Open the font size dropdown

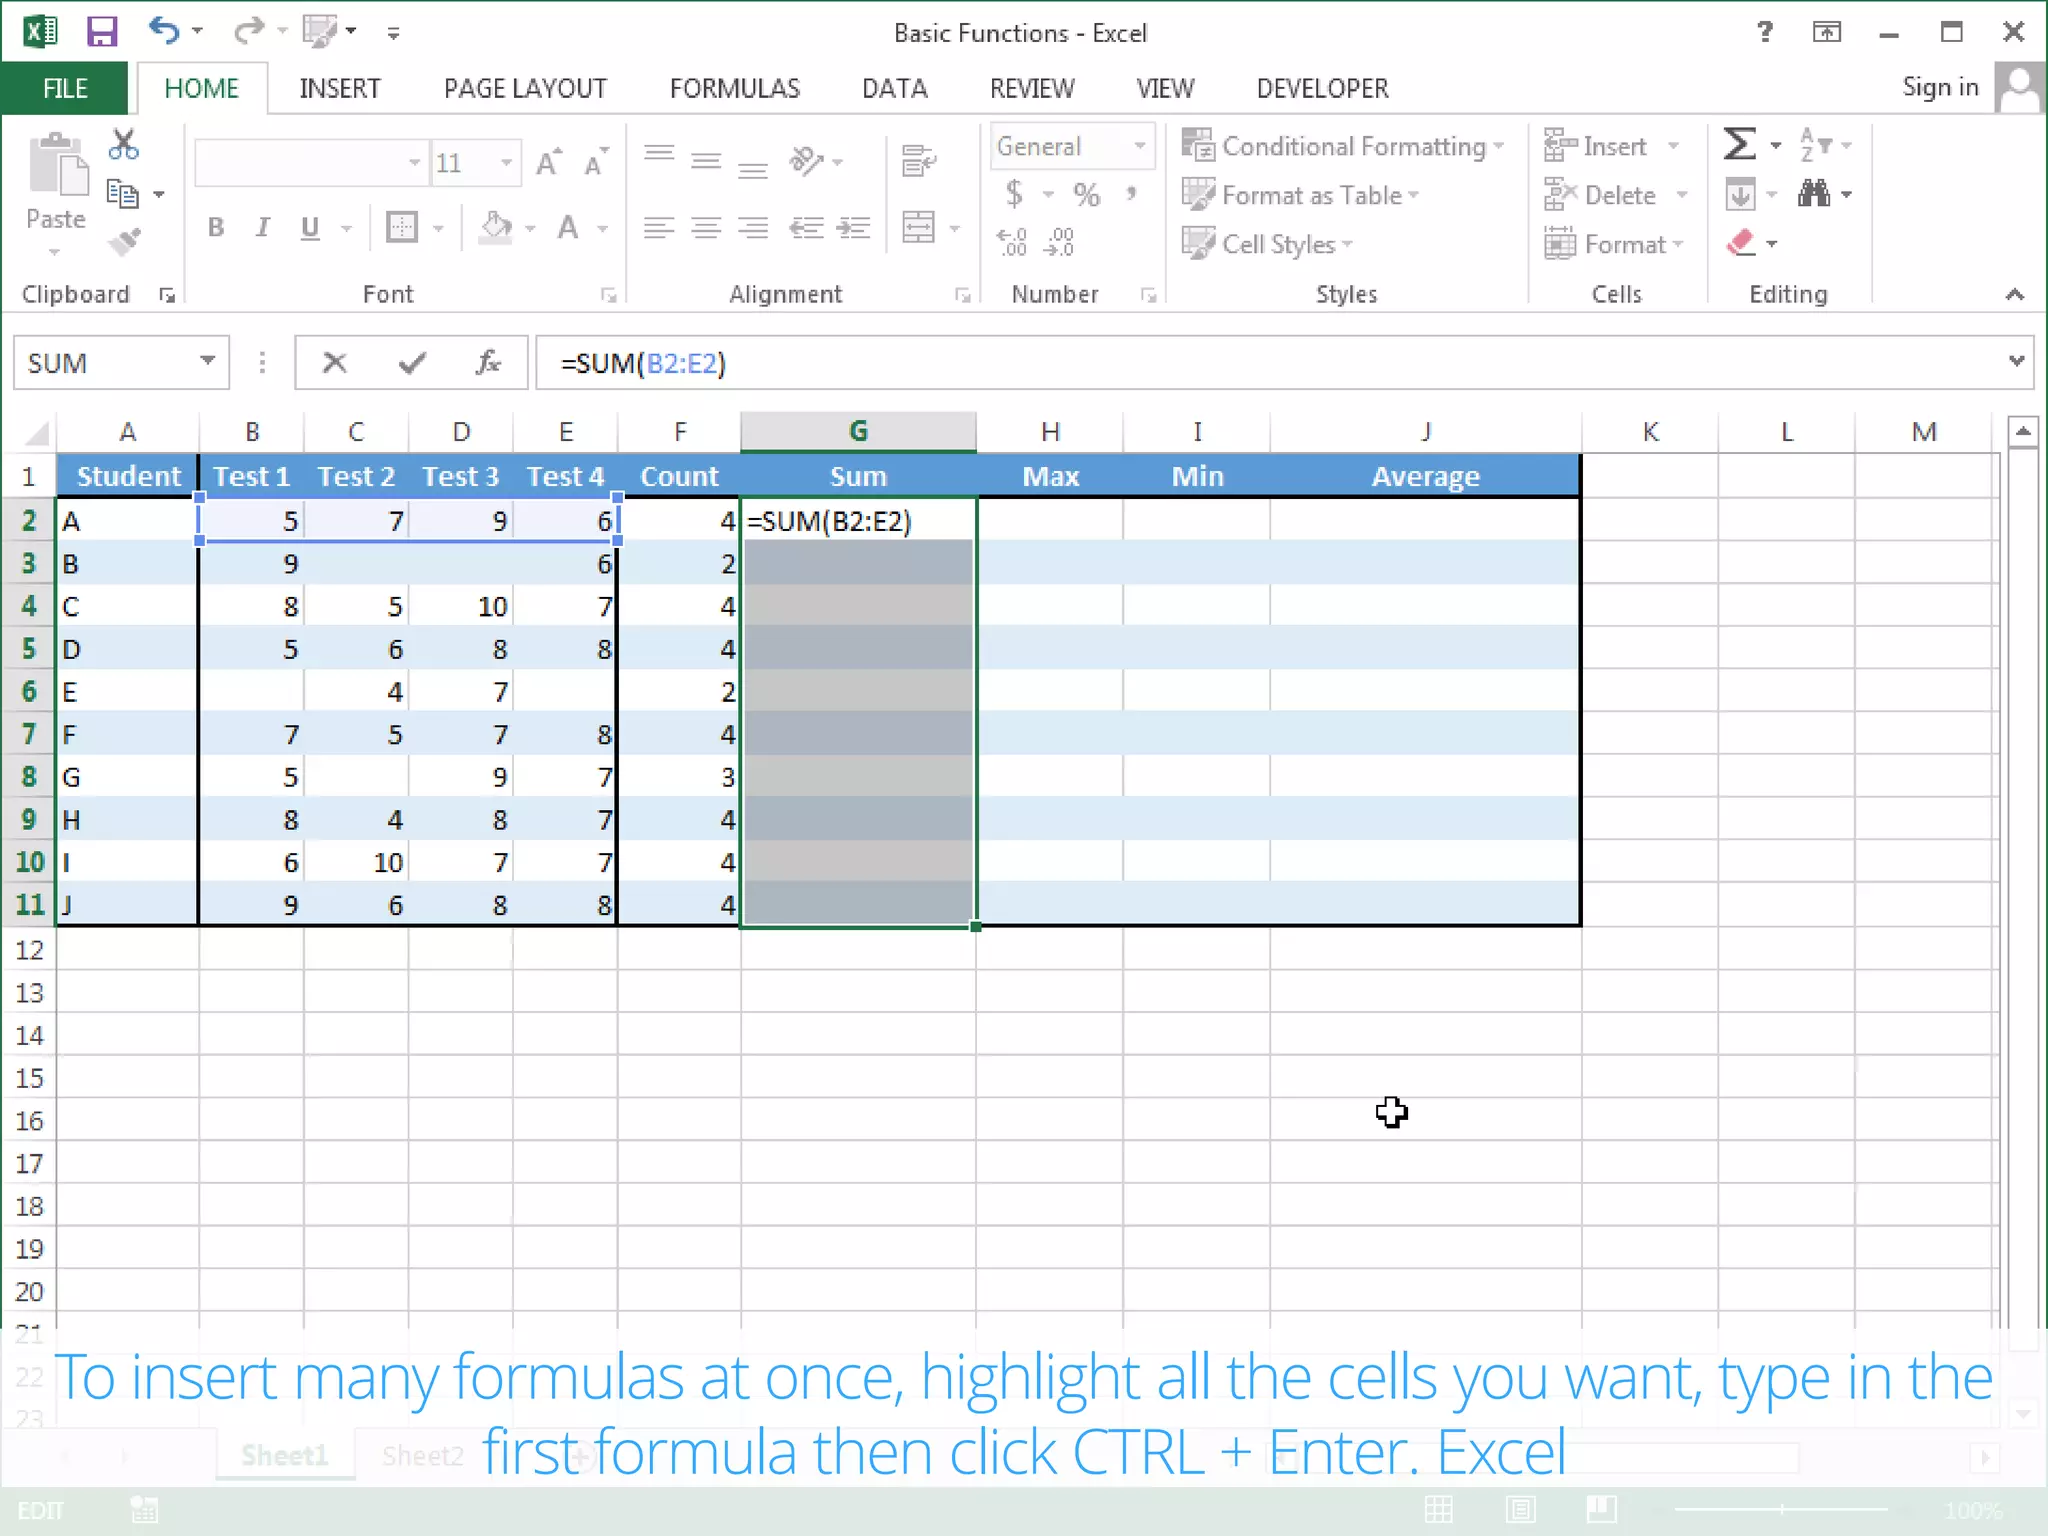click(x=507, y=162)
